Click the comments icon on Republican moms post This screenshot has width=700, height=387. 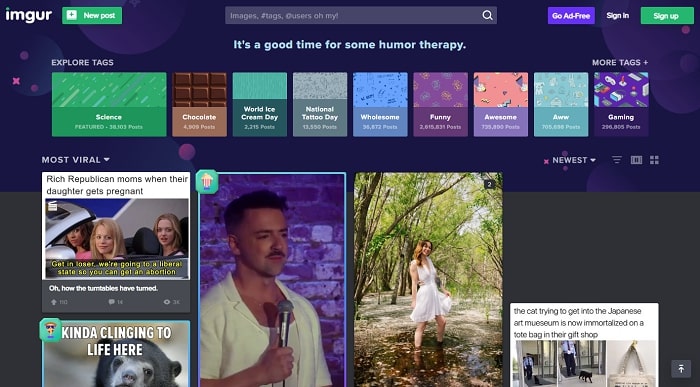pos(111,302)
